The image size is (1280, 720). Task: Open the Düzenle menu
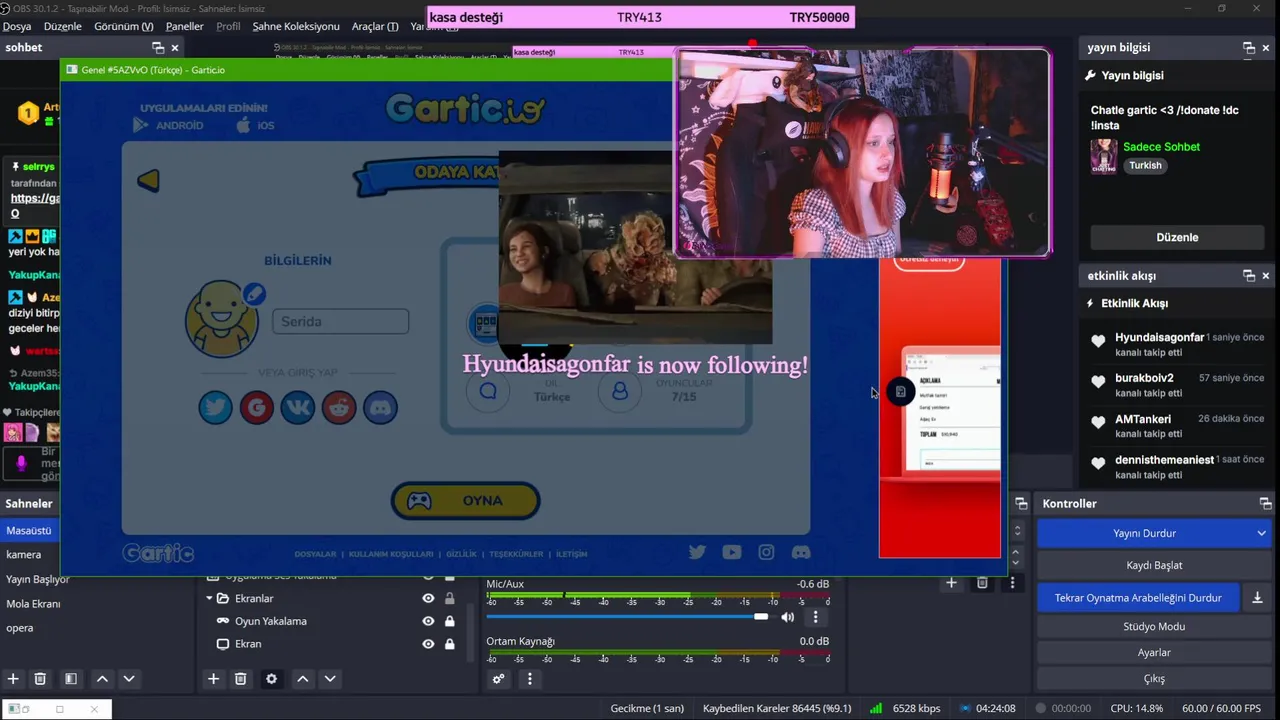63,26
